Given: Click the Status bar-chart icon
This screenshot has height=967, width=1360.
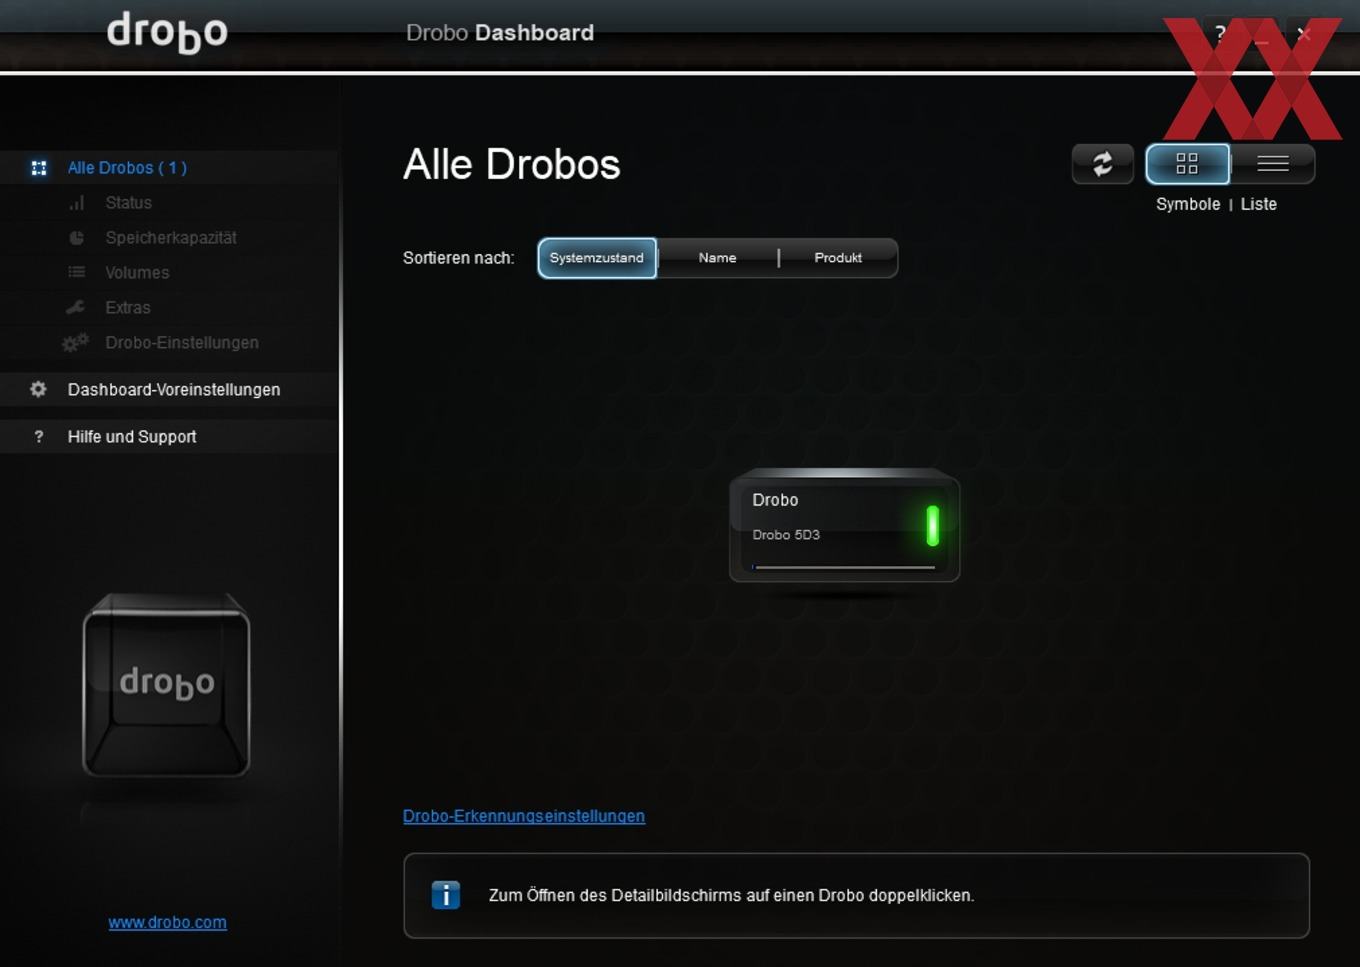Looking at the screenshot, I should (x=77, y=203).
